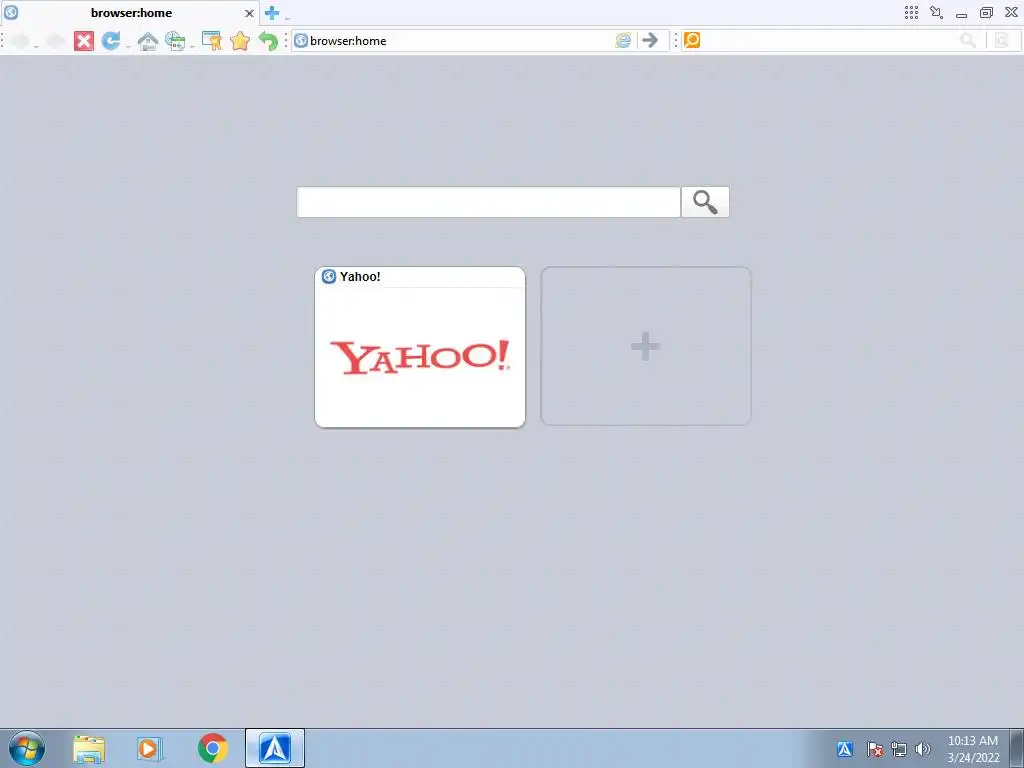The image size is (1024, 768).
Task: Click the magnifier search button on the home page
Action: coord(705,202)
